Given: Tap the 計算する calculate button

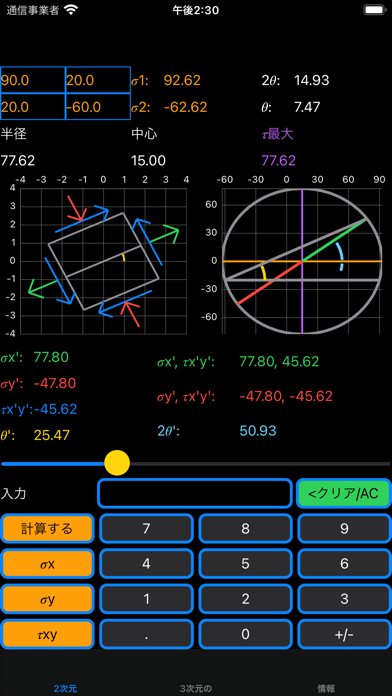Looking at the screenshot, I should (47, 528).
